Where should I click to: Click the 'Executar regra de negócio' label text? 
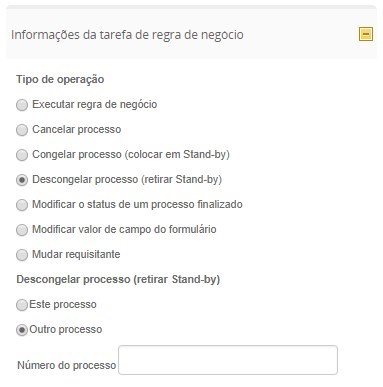pos(95,104)
